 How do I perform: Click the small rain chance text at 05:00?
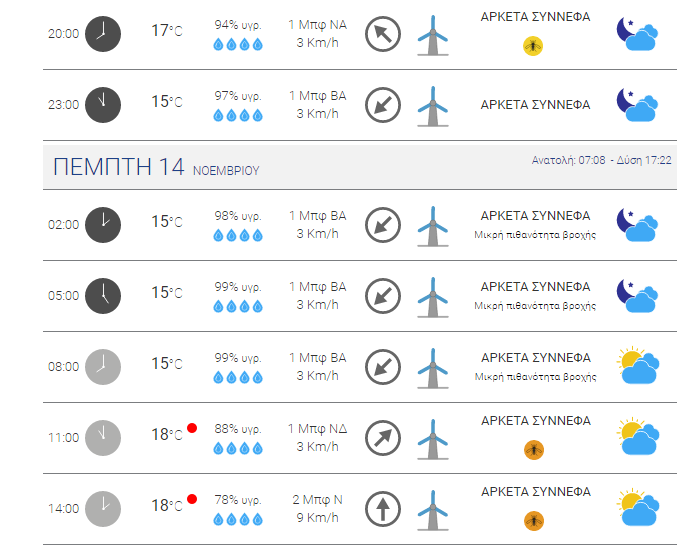point(535,306)
